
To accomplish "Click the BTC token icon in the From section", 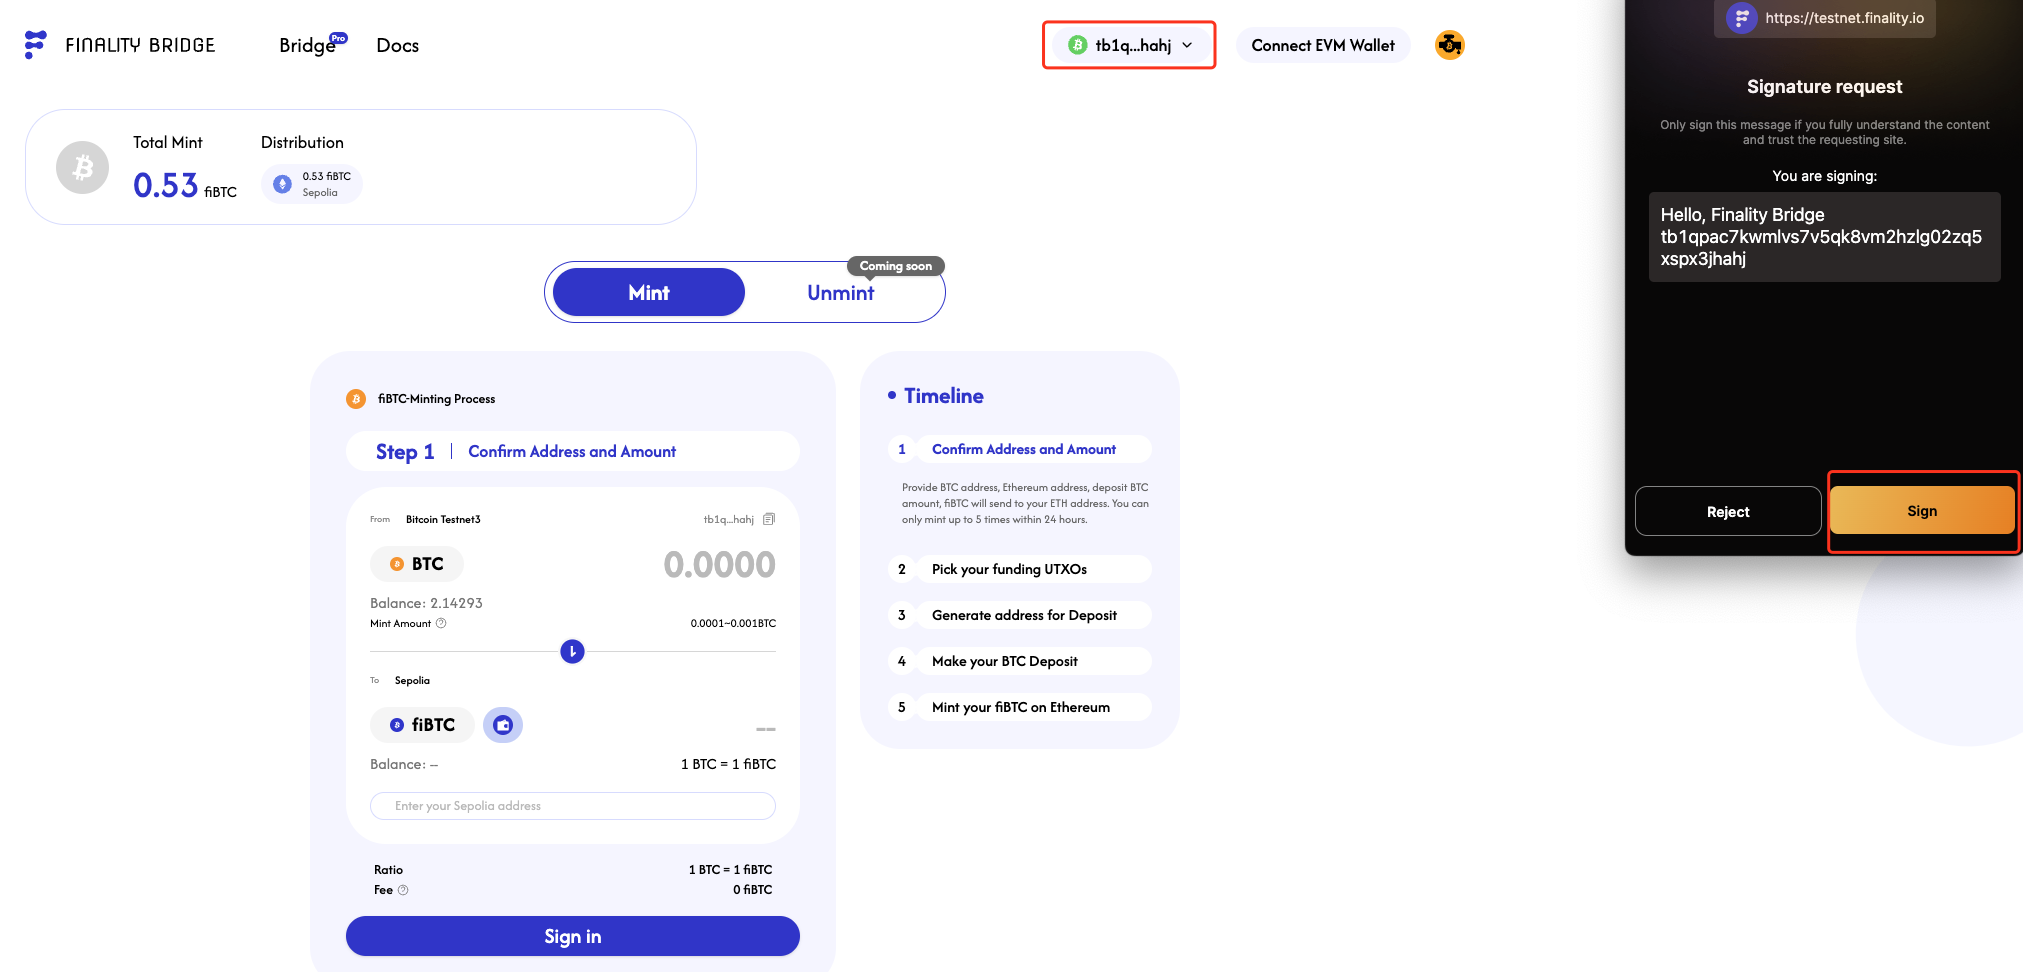I will tap(398, 563).
